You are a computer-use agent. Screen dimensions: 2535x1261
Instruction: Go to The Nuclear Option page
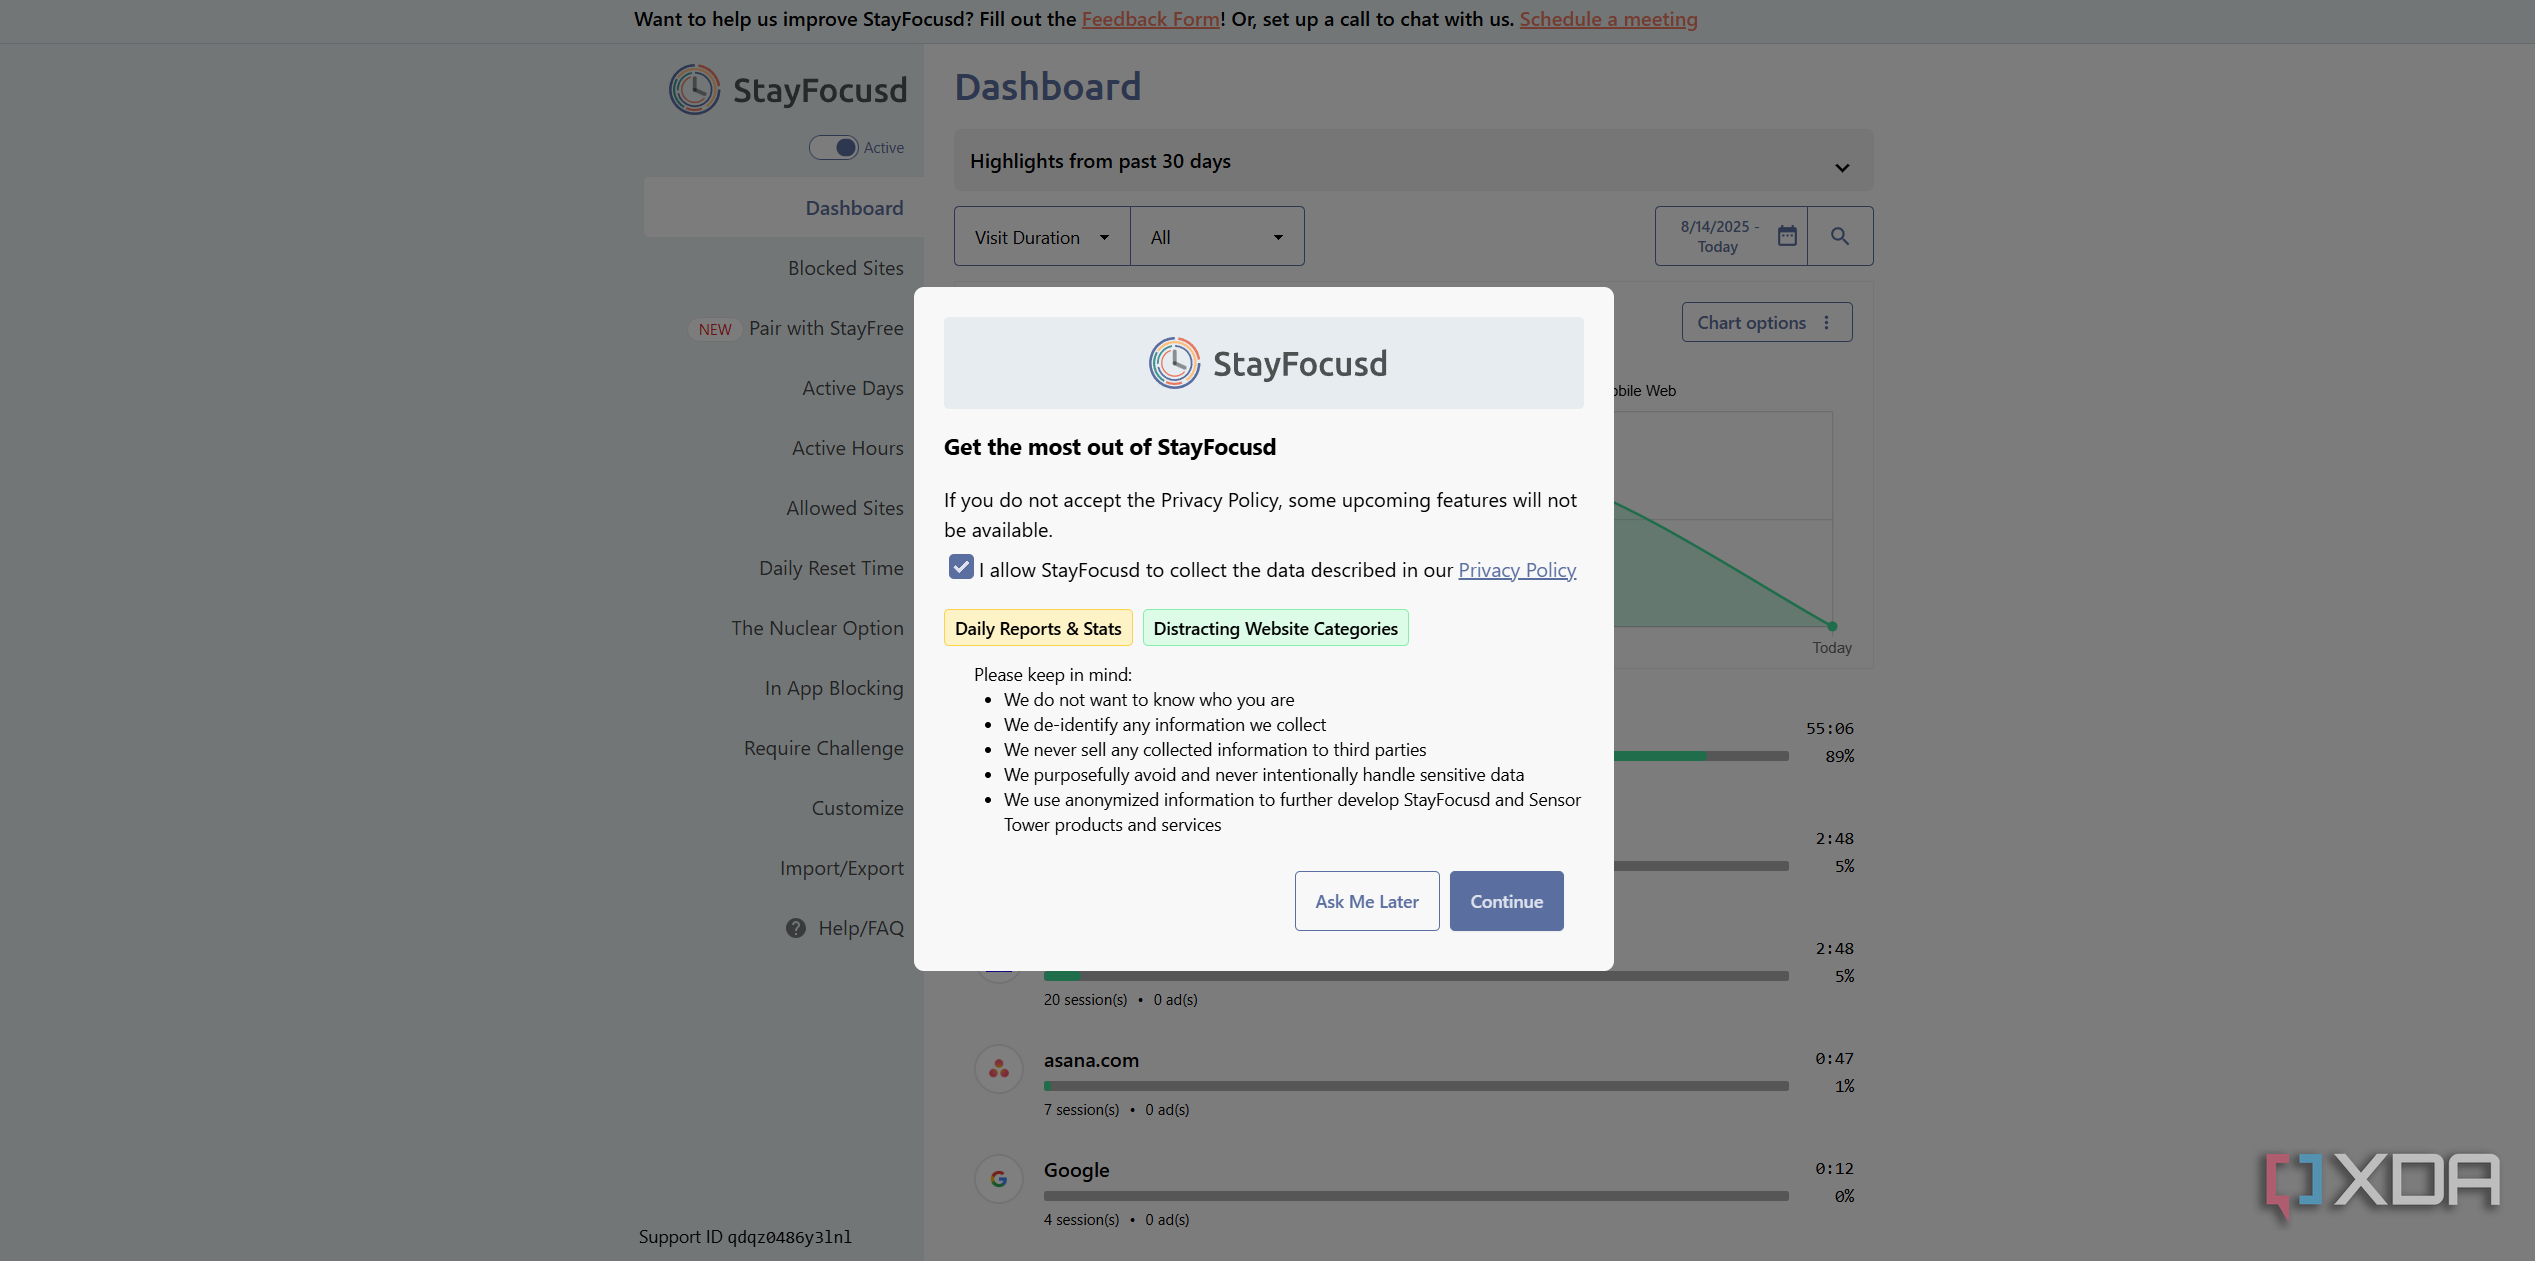point(817,628)
